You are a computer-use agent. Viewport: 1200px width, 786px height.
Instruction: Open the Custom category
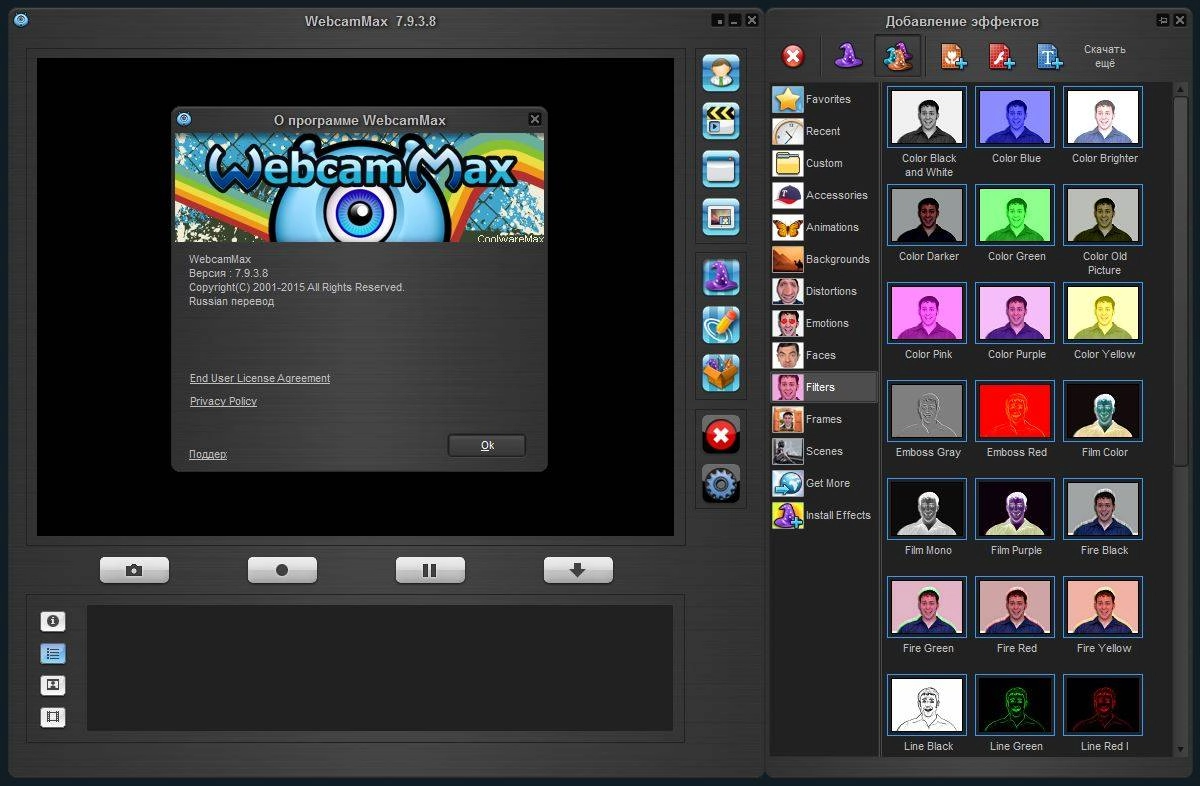coord(824,163)
